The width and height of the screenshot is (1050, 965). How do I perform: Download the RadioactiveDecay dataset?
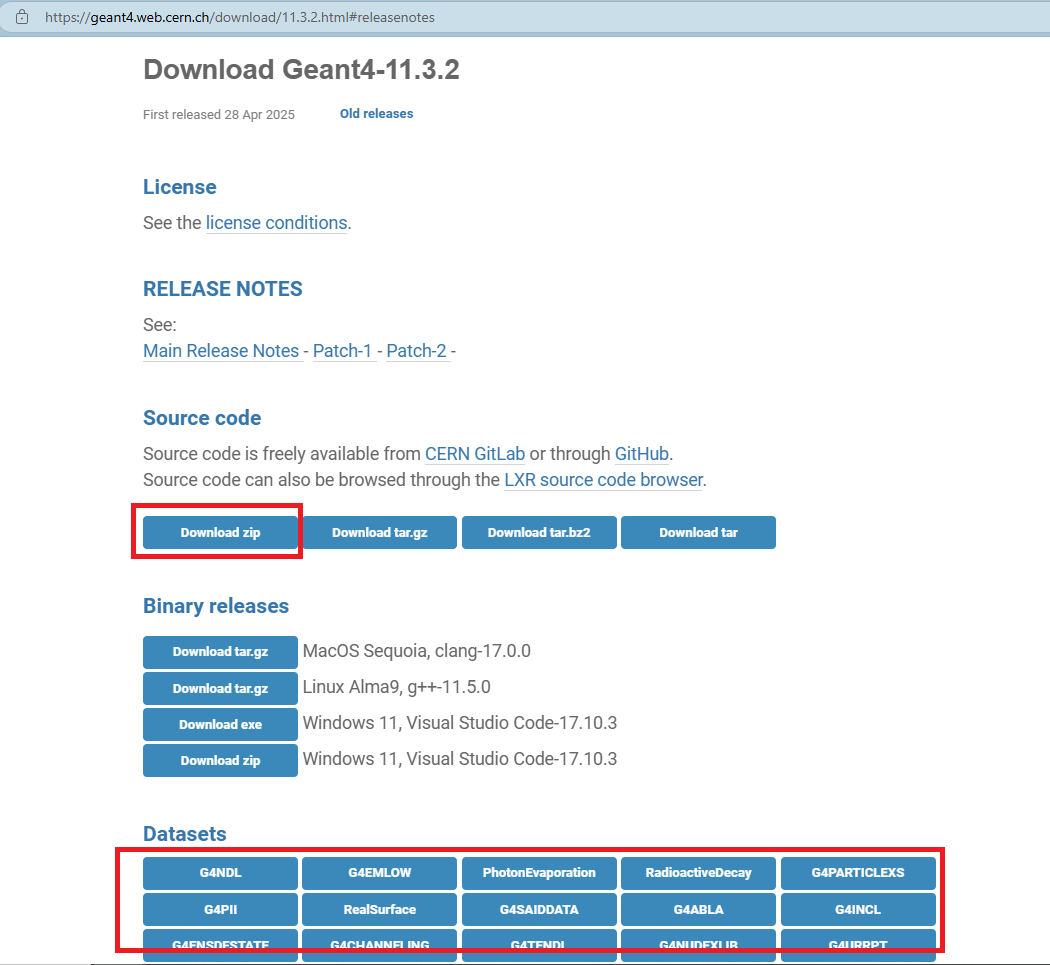(x=698, y=873)
